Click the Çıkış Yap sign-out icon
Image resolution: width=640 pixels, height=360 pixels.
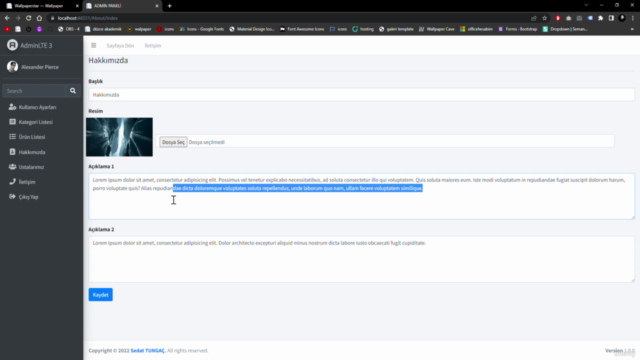click(x=12, y=197)
